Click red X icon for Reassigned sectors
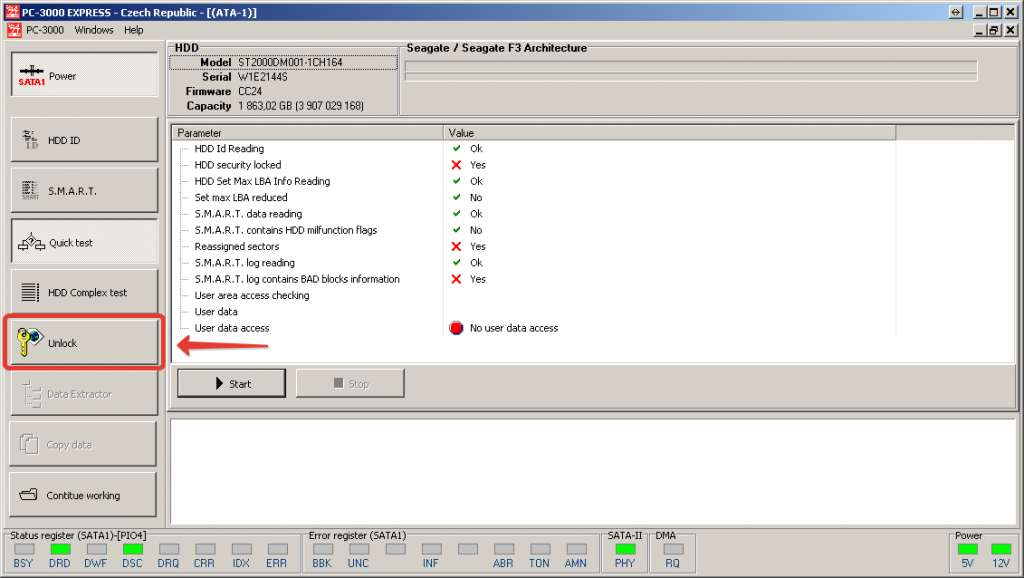This screenshot has height=578, width=1024. [456, 246]
